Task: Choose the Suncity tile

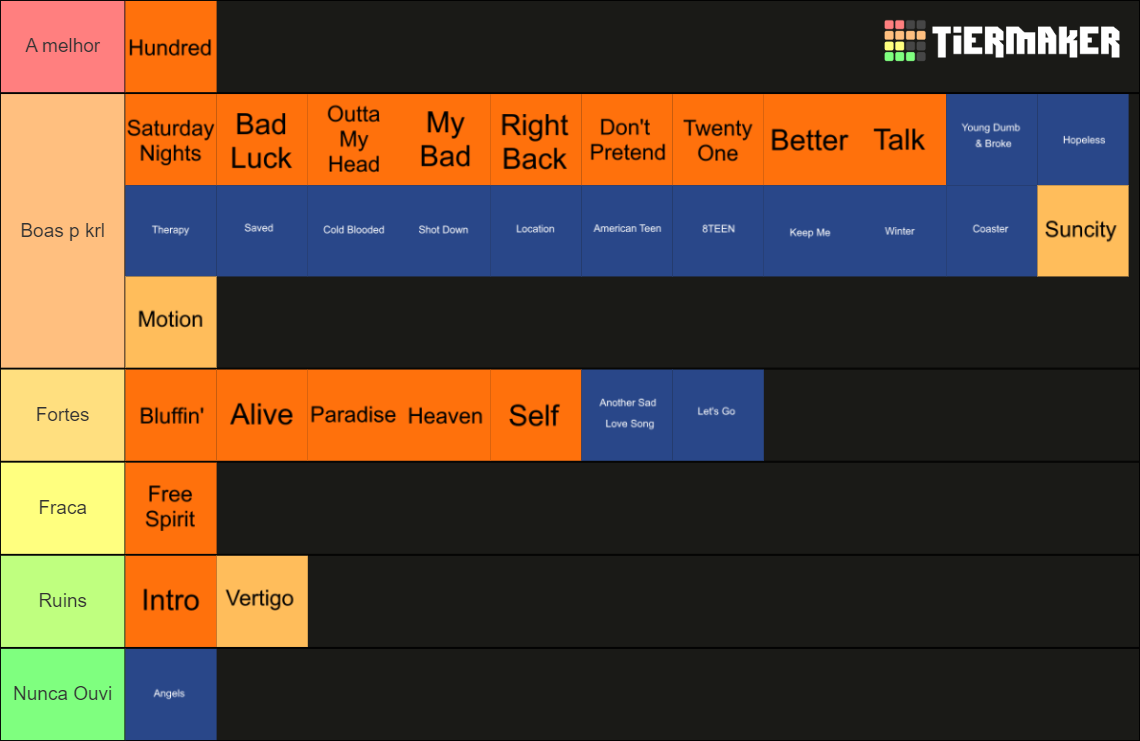Action: (1083, 231)
